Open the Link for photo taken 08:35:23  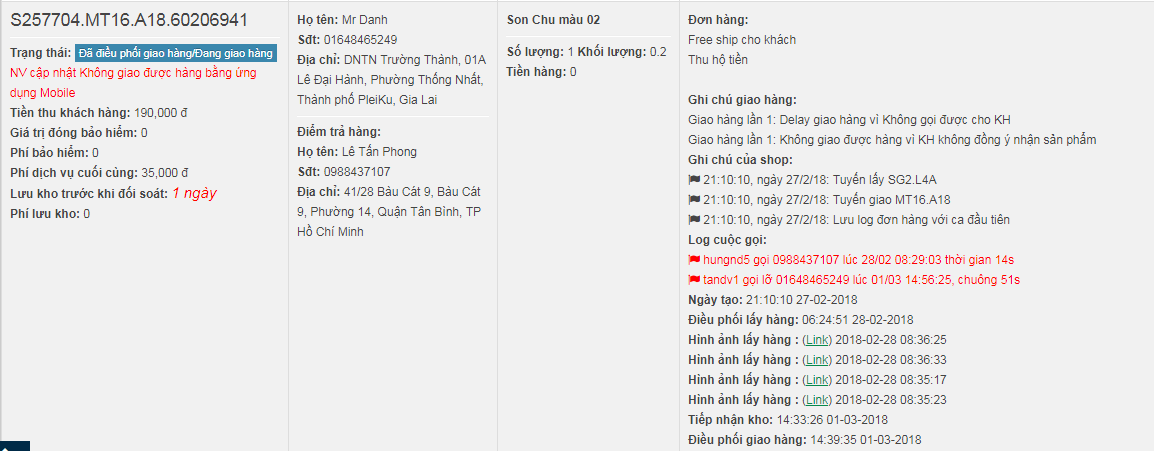click(x=817, y=400)
